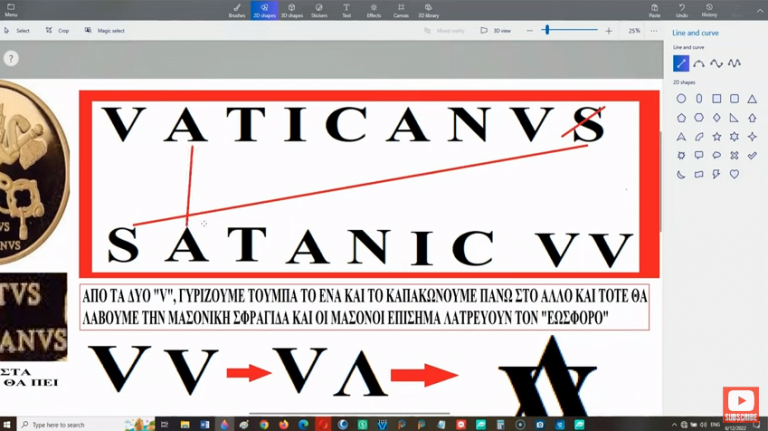Select the circle 2D shape
Viewport: 768px width, 431px height.
pos(681,99)
